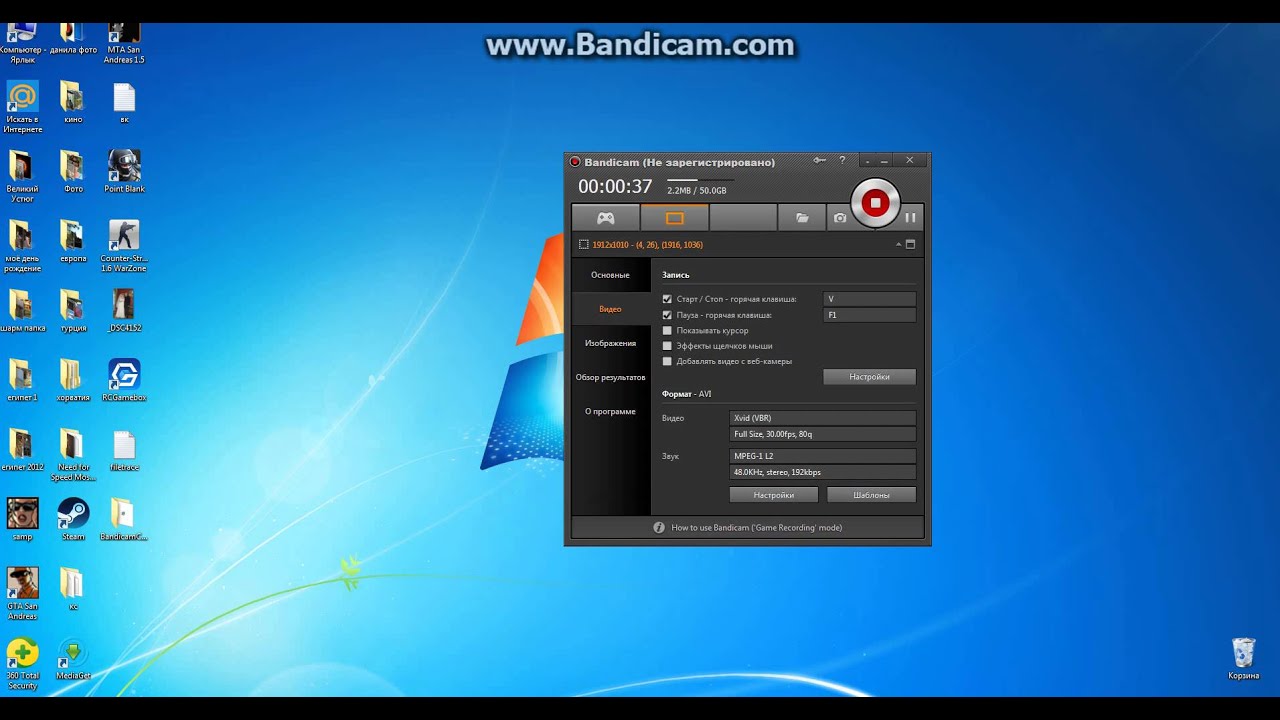Open Bandicam help question mark

pos(842,160)
